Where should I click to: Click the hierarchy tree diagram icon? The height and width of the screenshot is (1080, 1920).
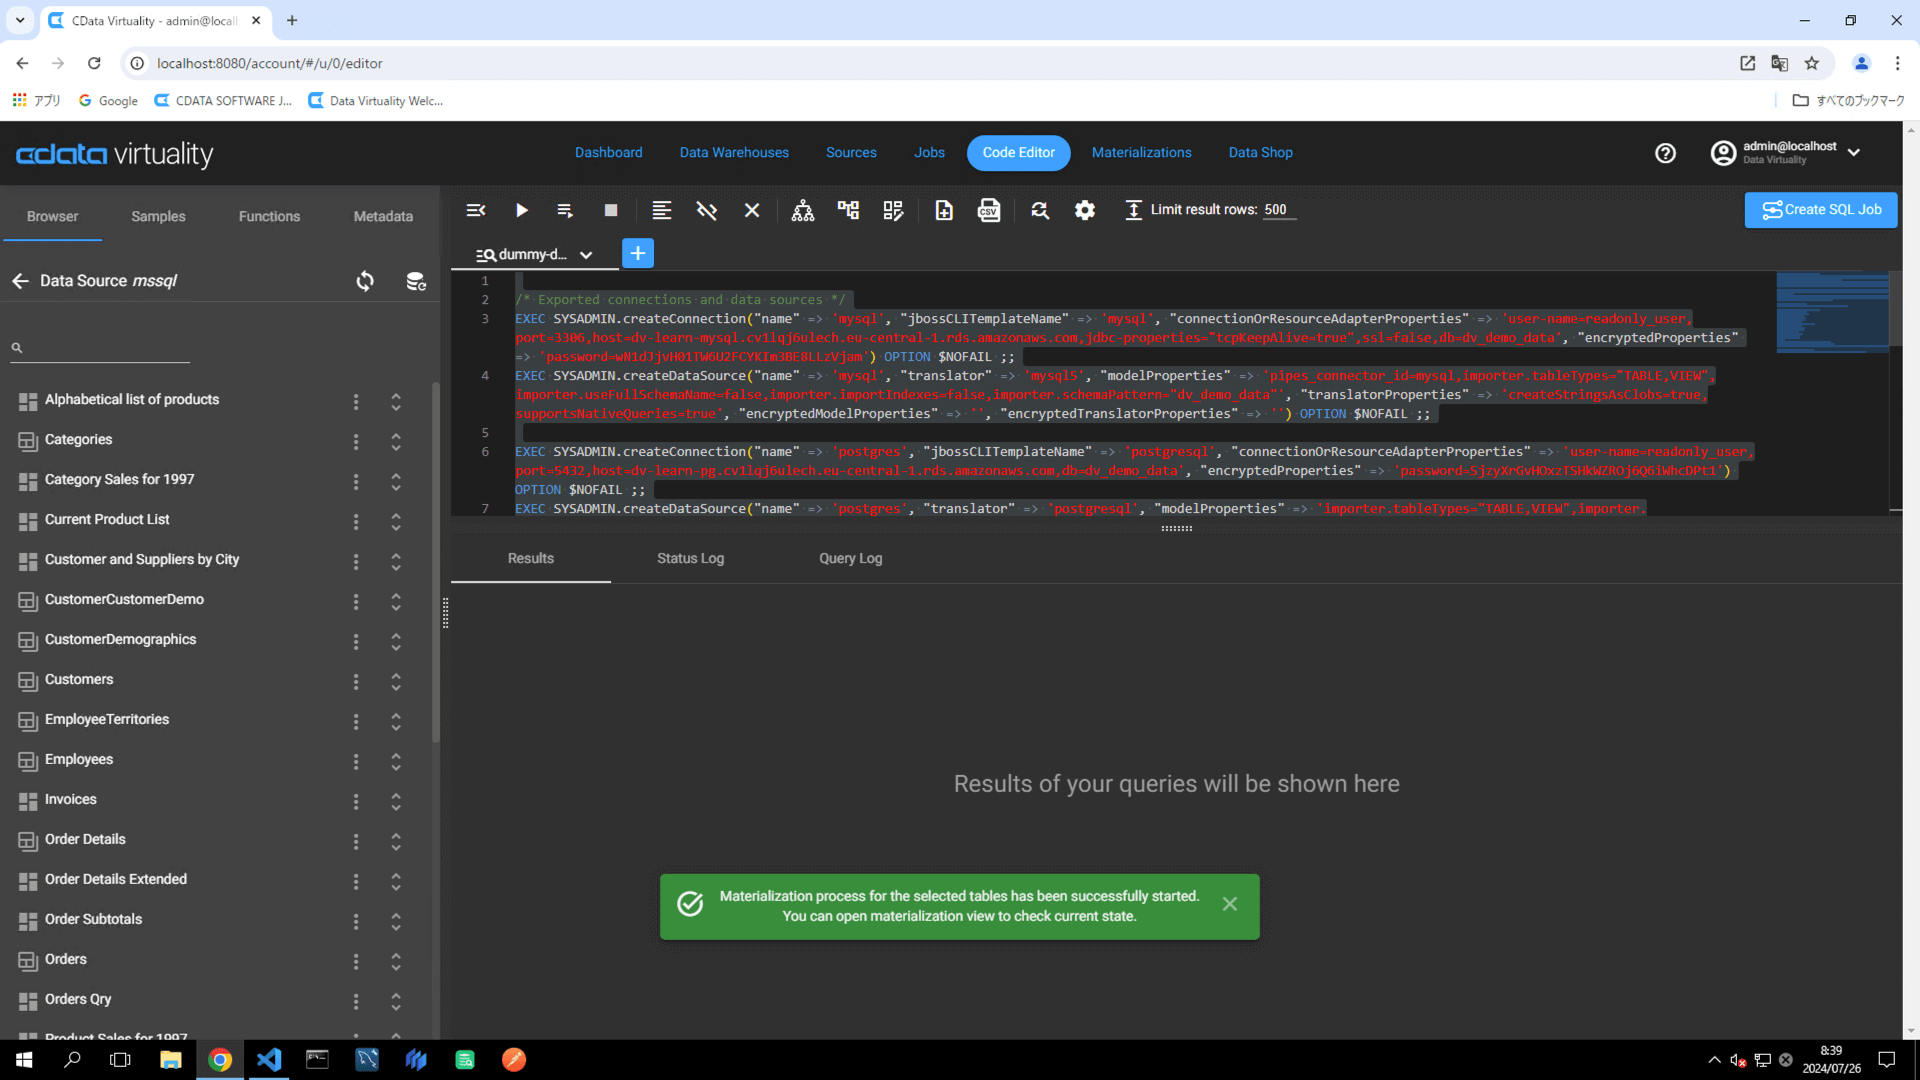point(802,210)
